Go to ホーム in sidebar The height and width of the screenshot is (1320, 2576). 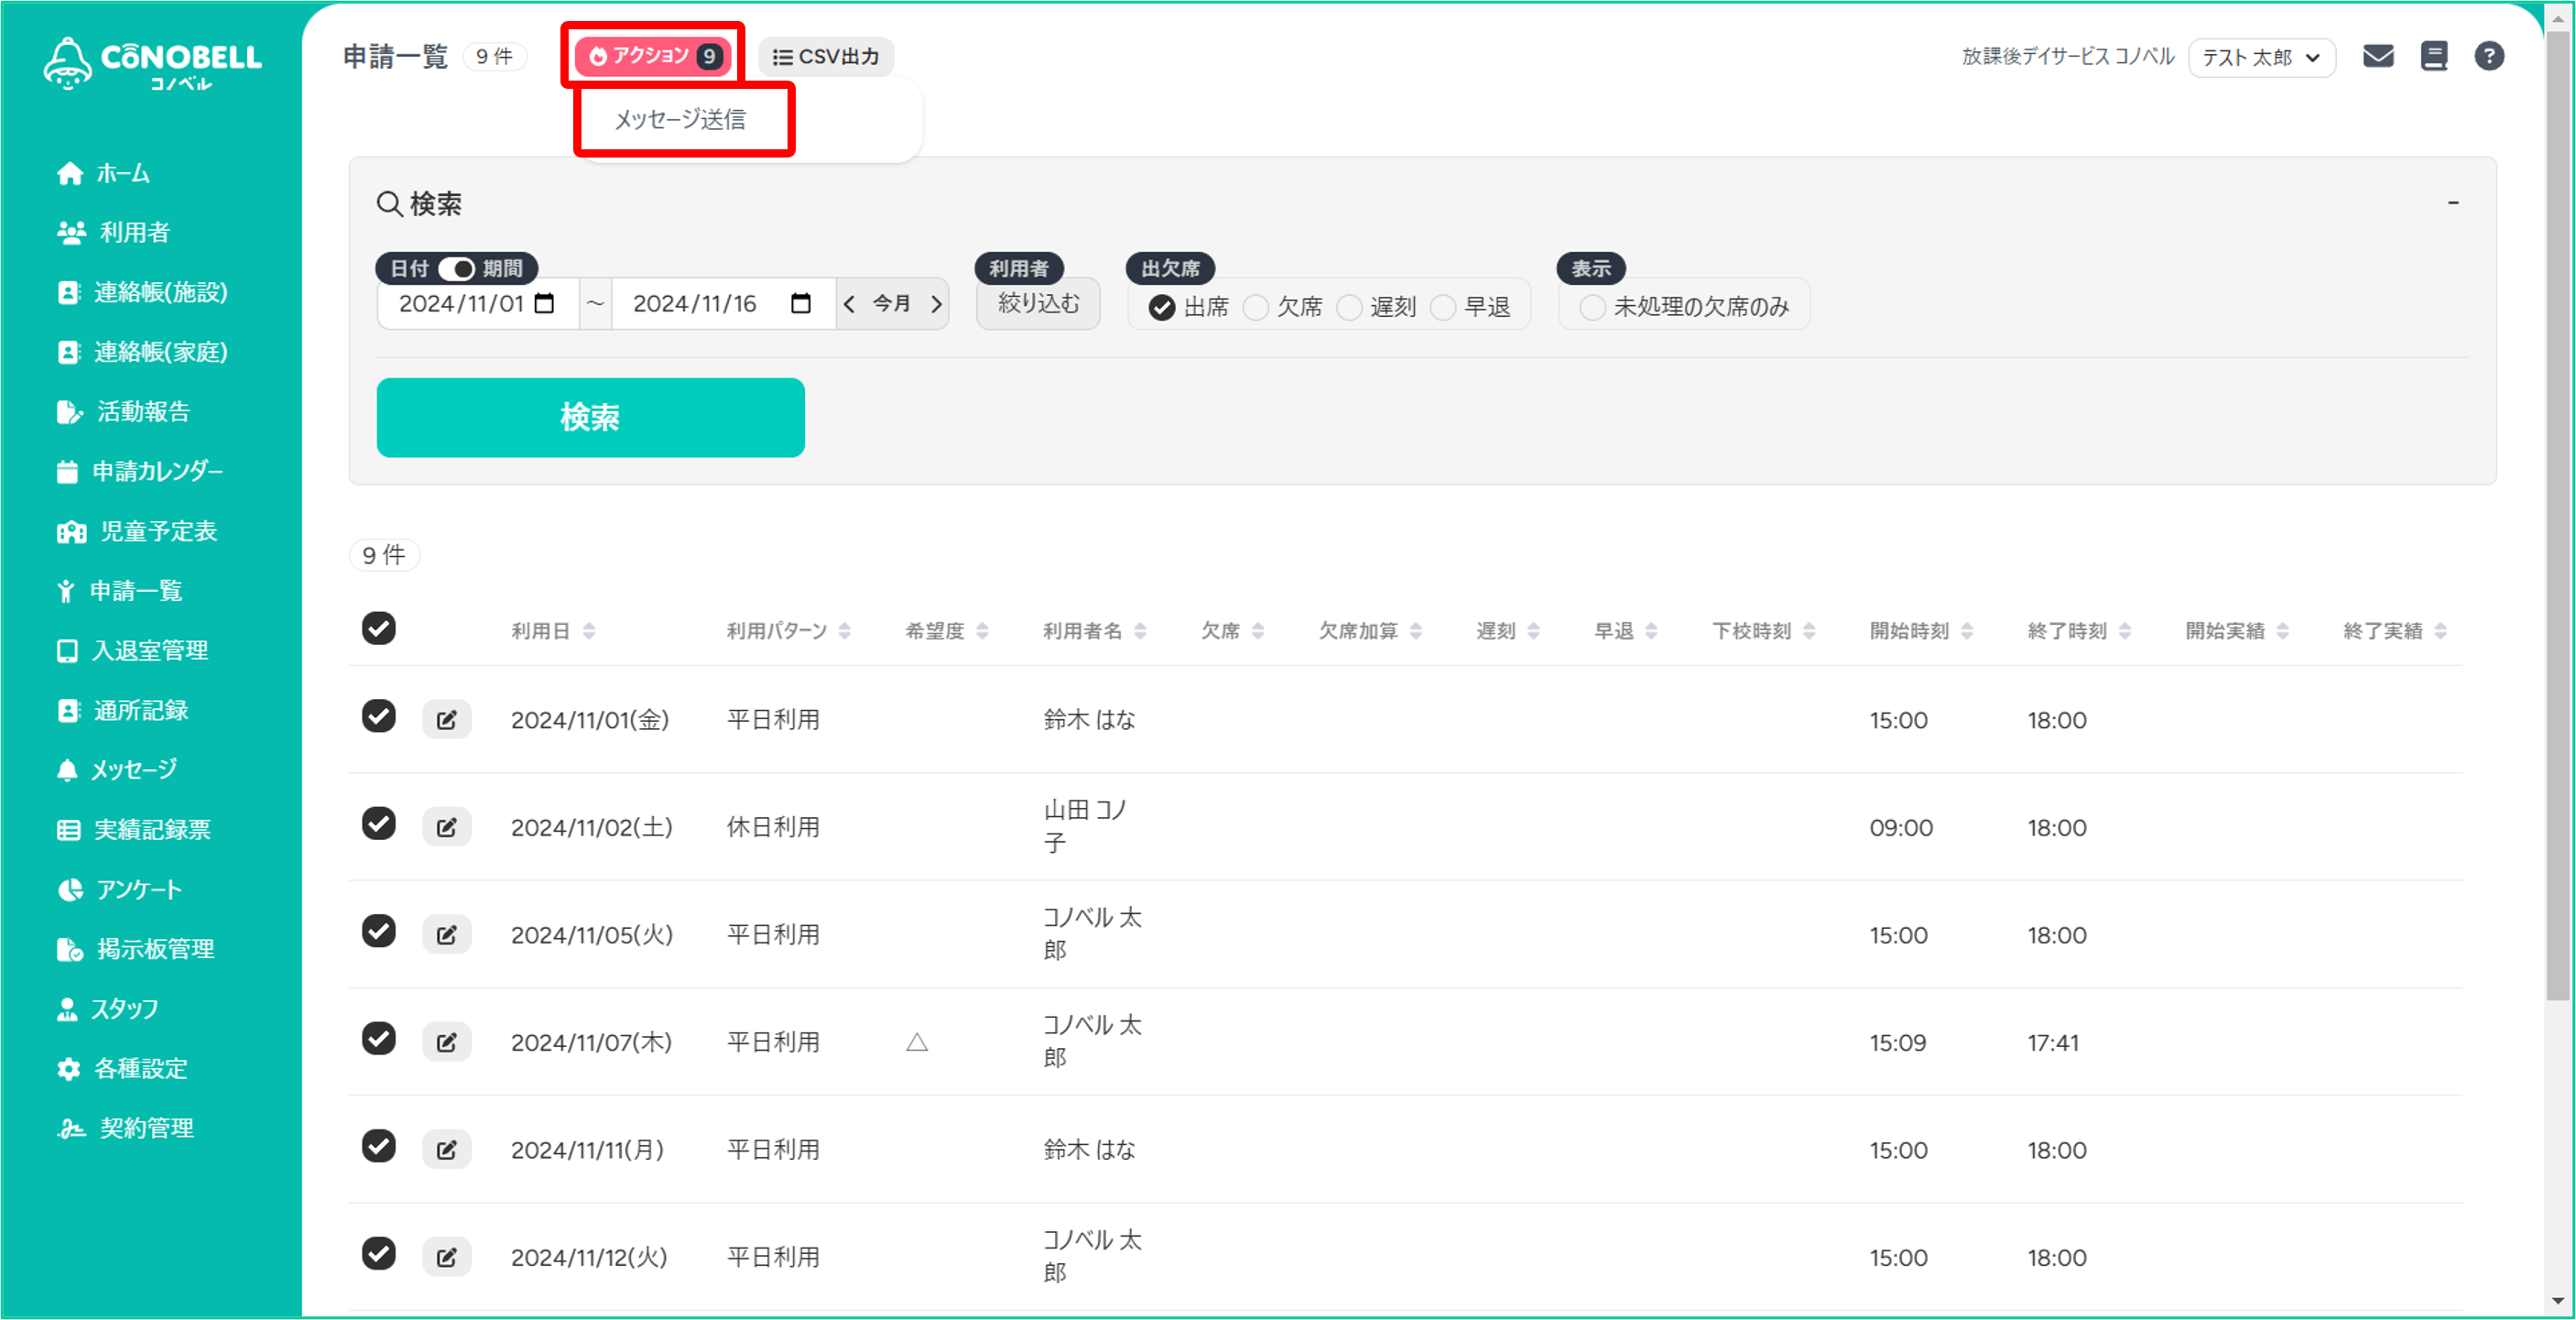tap(104, 173)
